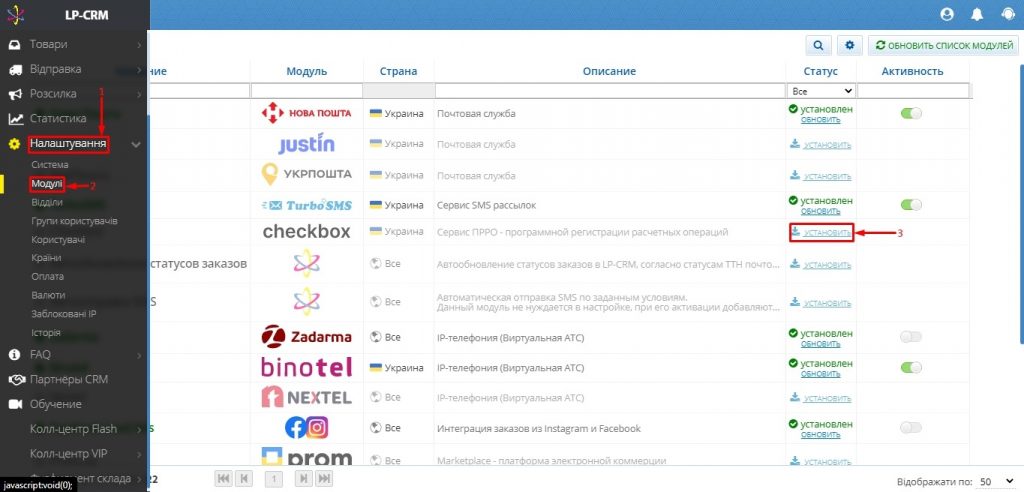
Task: Select Групи користувачів submenu item
Action: point(74,221)
